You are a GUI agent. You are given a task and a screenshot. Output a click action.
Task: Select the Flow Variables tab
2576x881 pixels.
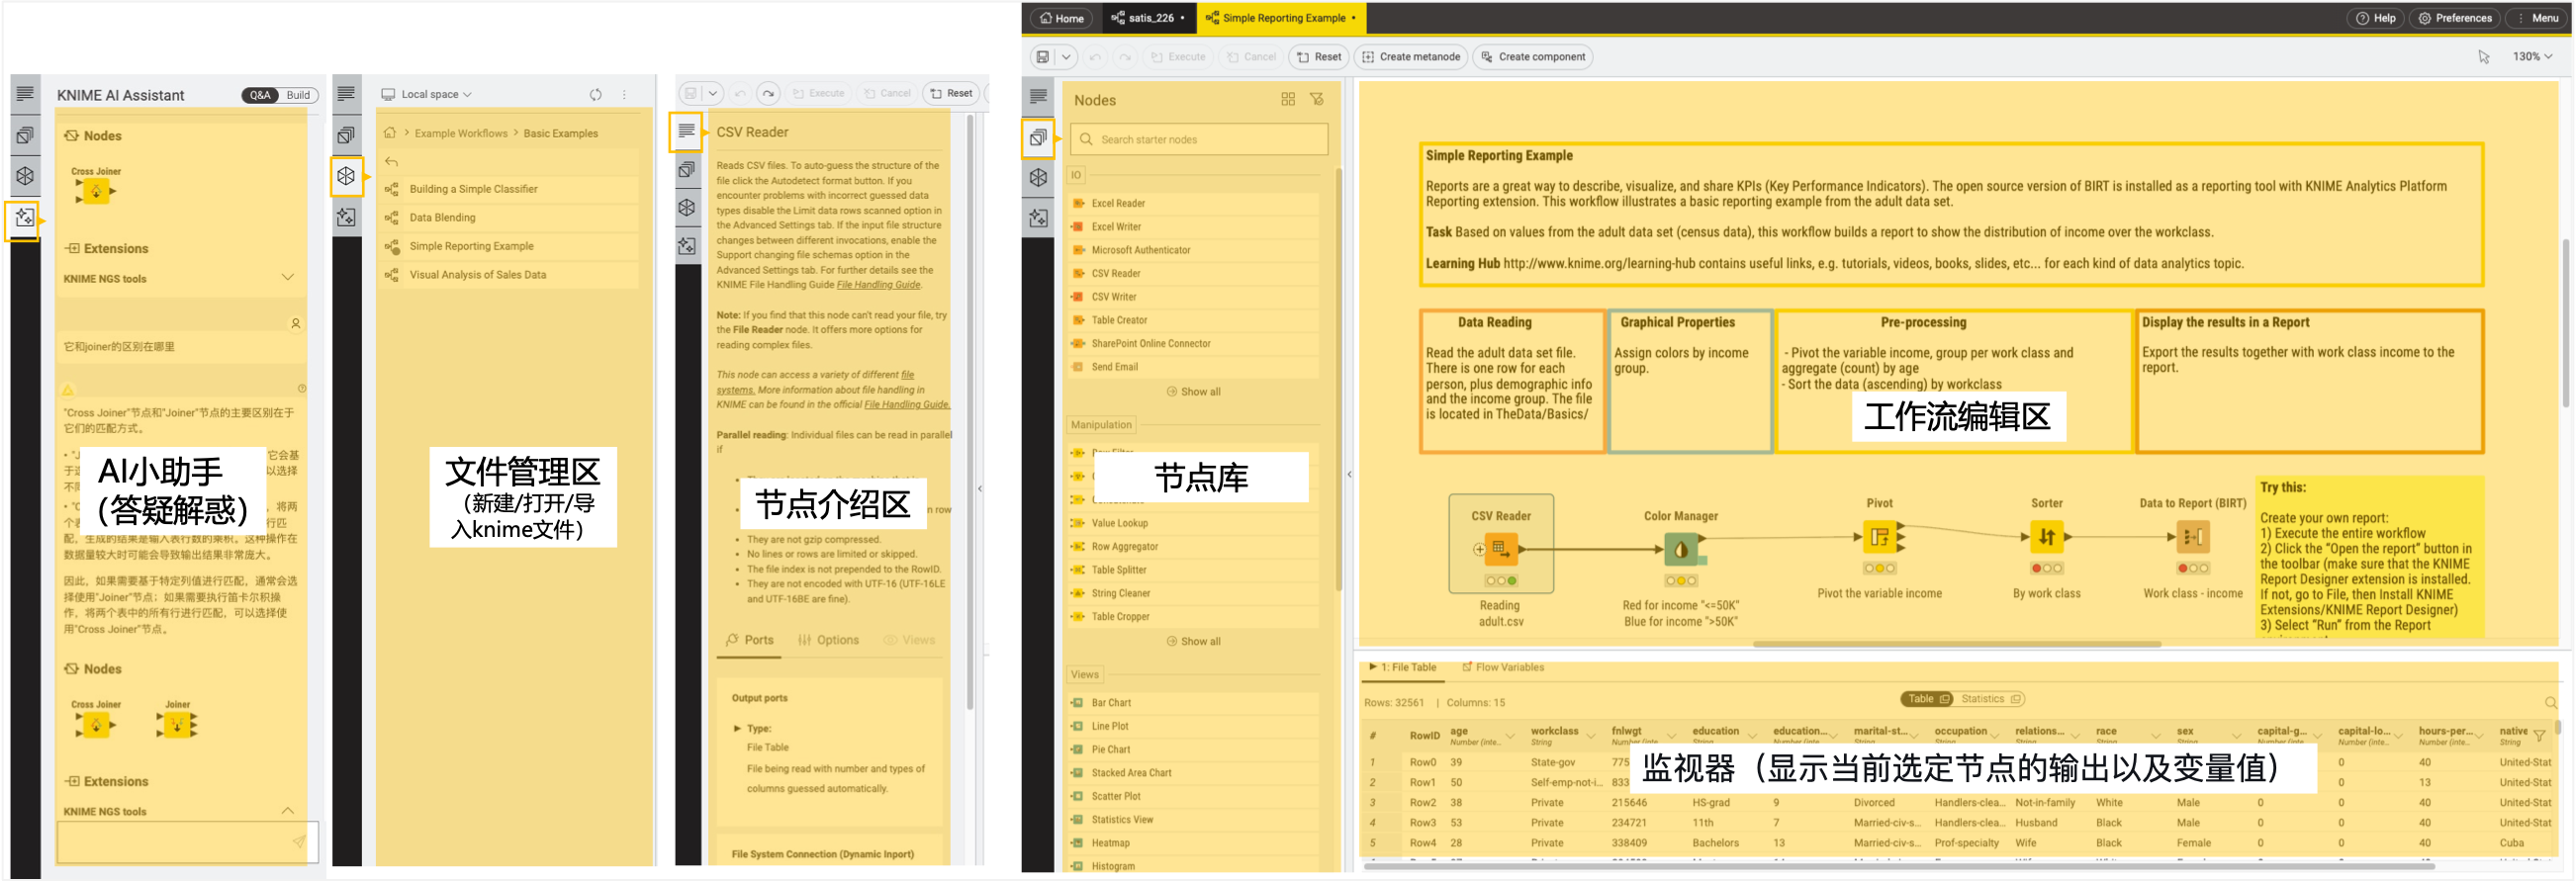click(1503, 667)
